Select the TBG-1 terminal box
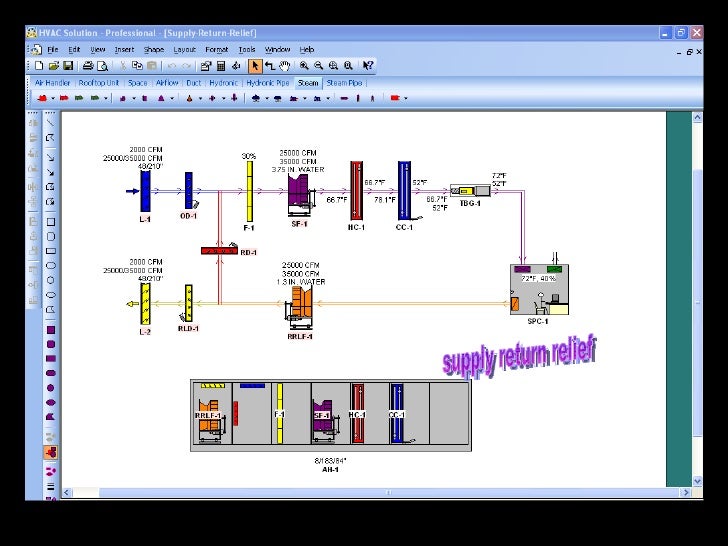 [x=470, y=191]
